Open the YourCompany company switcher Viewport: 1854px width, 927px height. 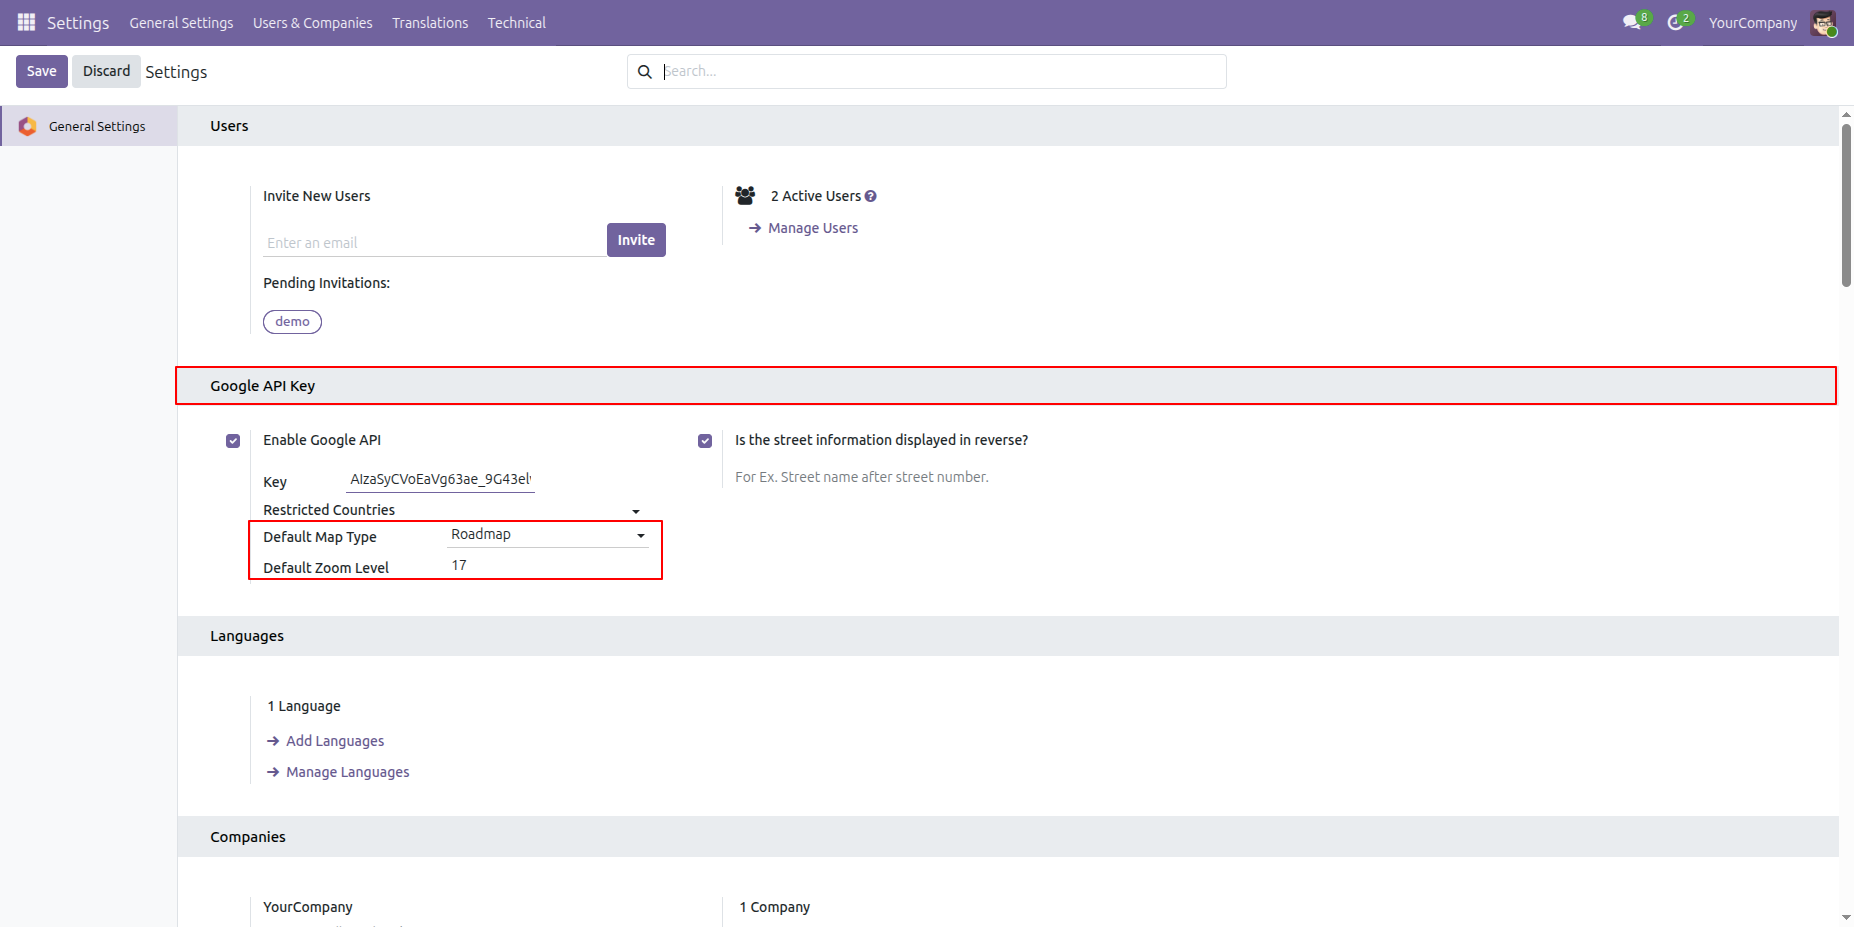(x=1752, y=23)
